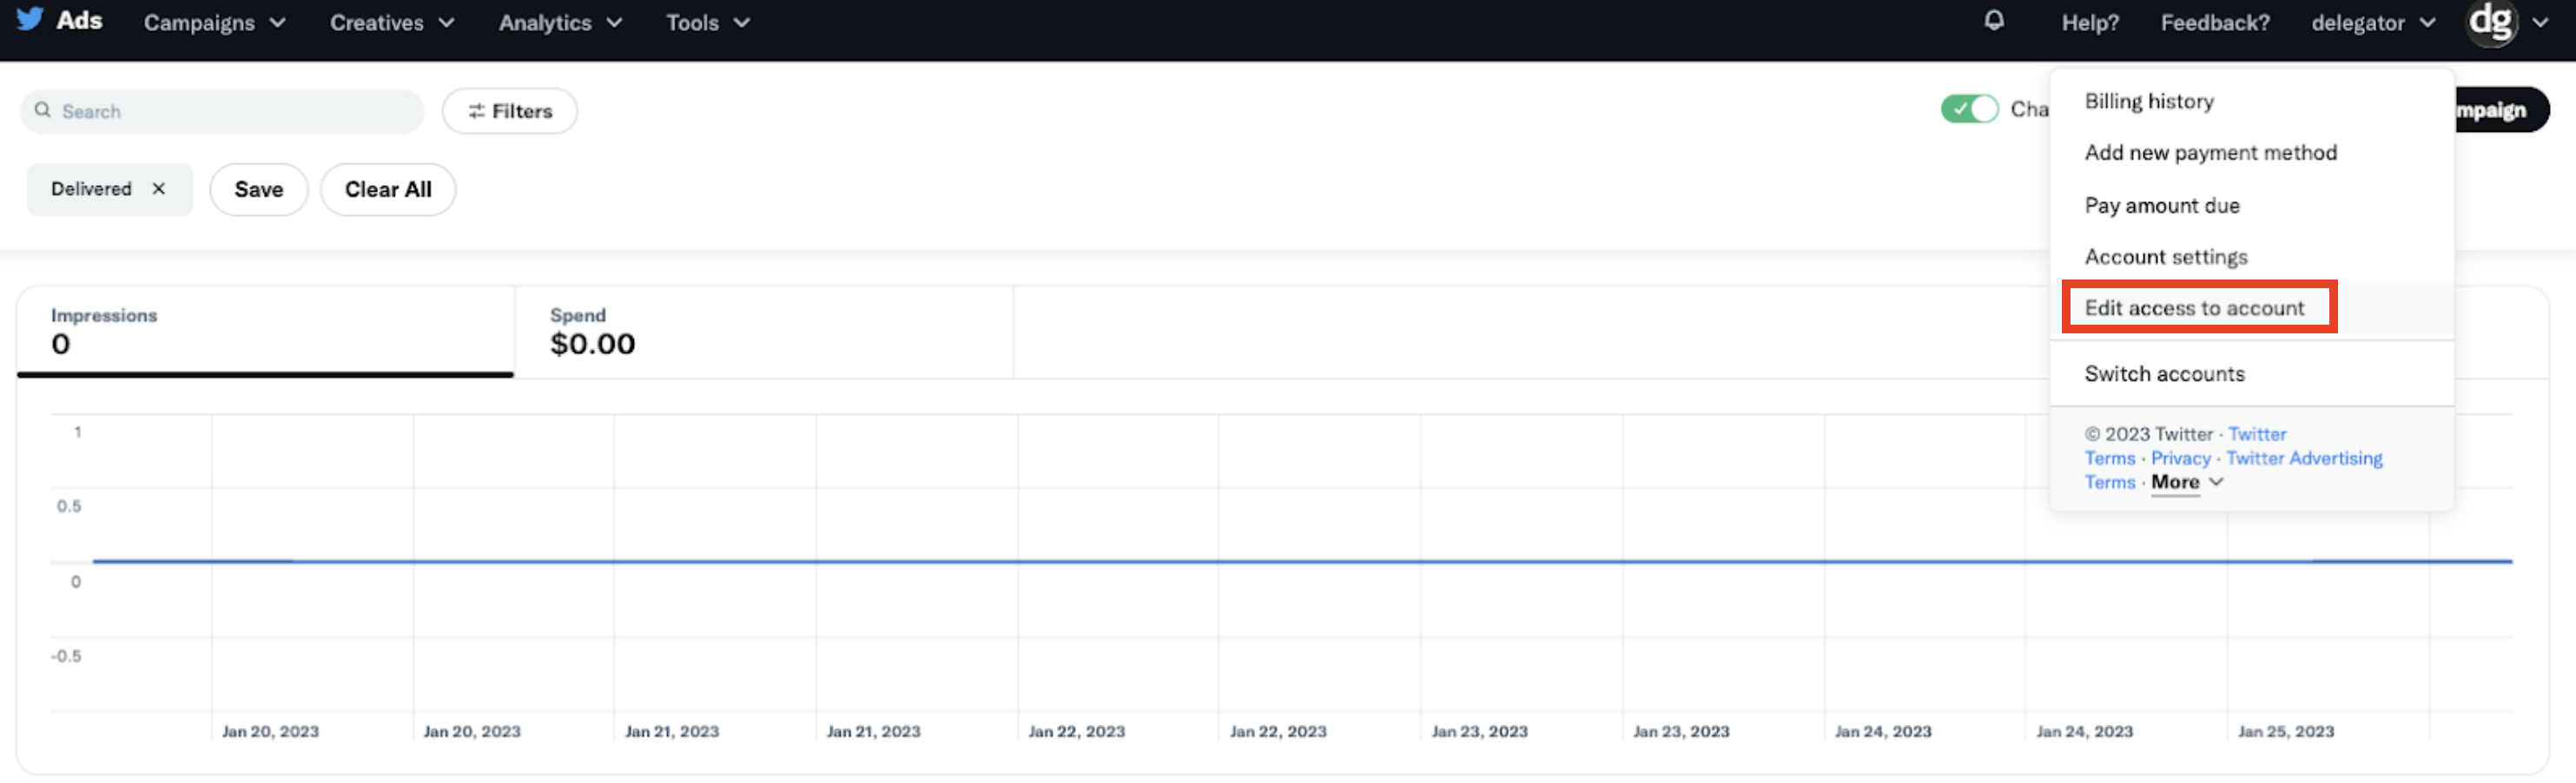The width and height of the screenshot is (2576, 783).
Task: Expand the Campaigns menu
Action: (x=214, y=22)
